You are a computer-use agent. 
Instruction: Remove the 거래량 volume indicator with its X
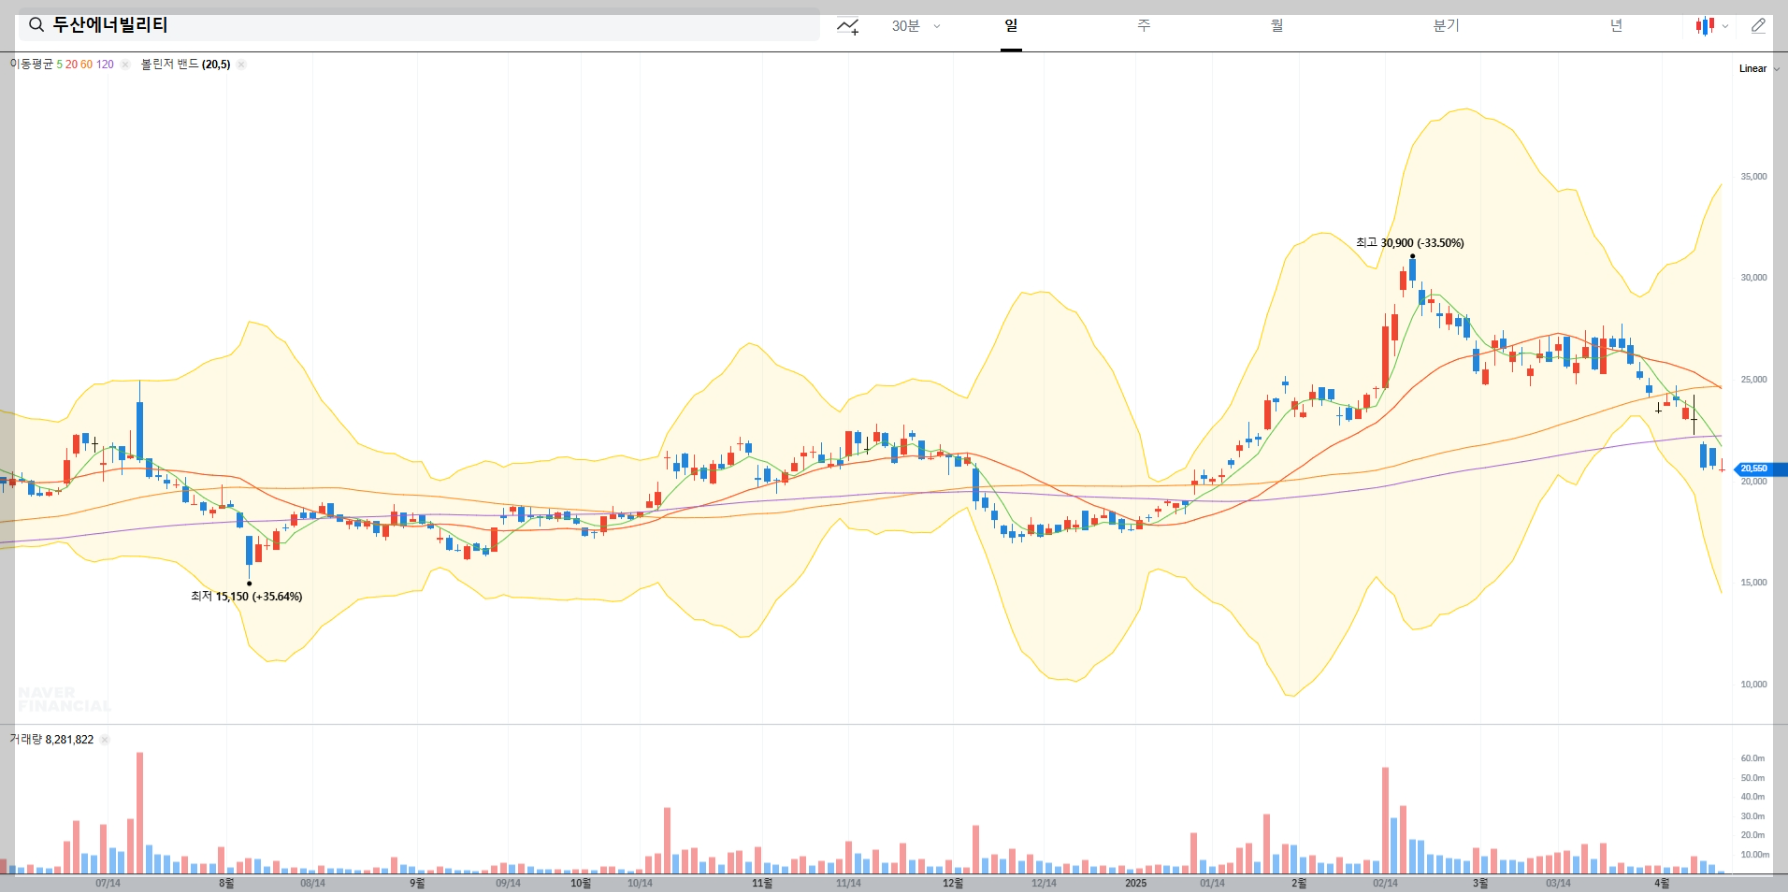104,740
